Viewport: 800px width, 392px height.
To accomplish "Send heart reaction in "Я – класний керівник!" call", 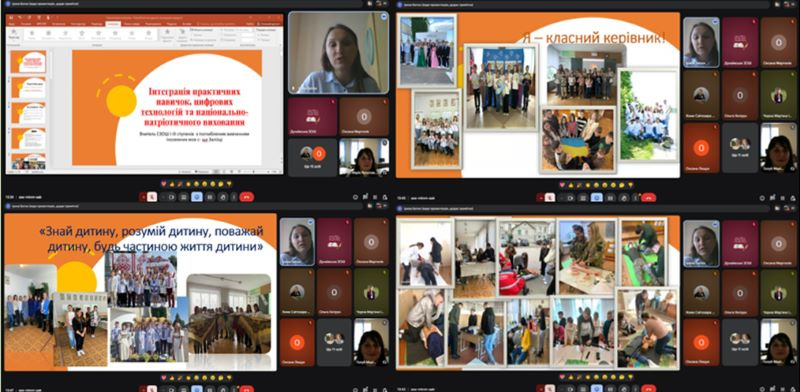I will click(562, 185).
